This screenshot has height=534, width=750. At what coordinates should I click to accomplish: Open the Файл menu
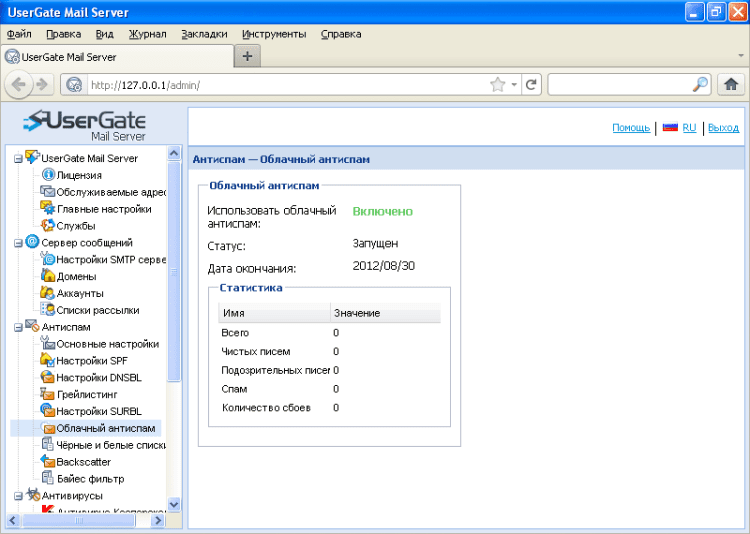[x=19, y=34]
